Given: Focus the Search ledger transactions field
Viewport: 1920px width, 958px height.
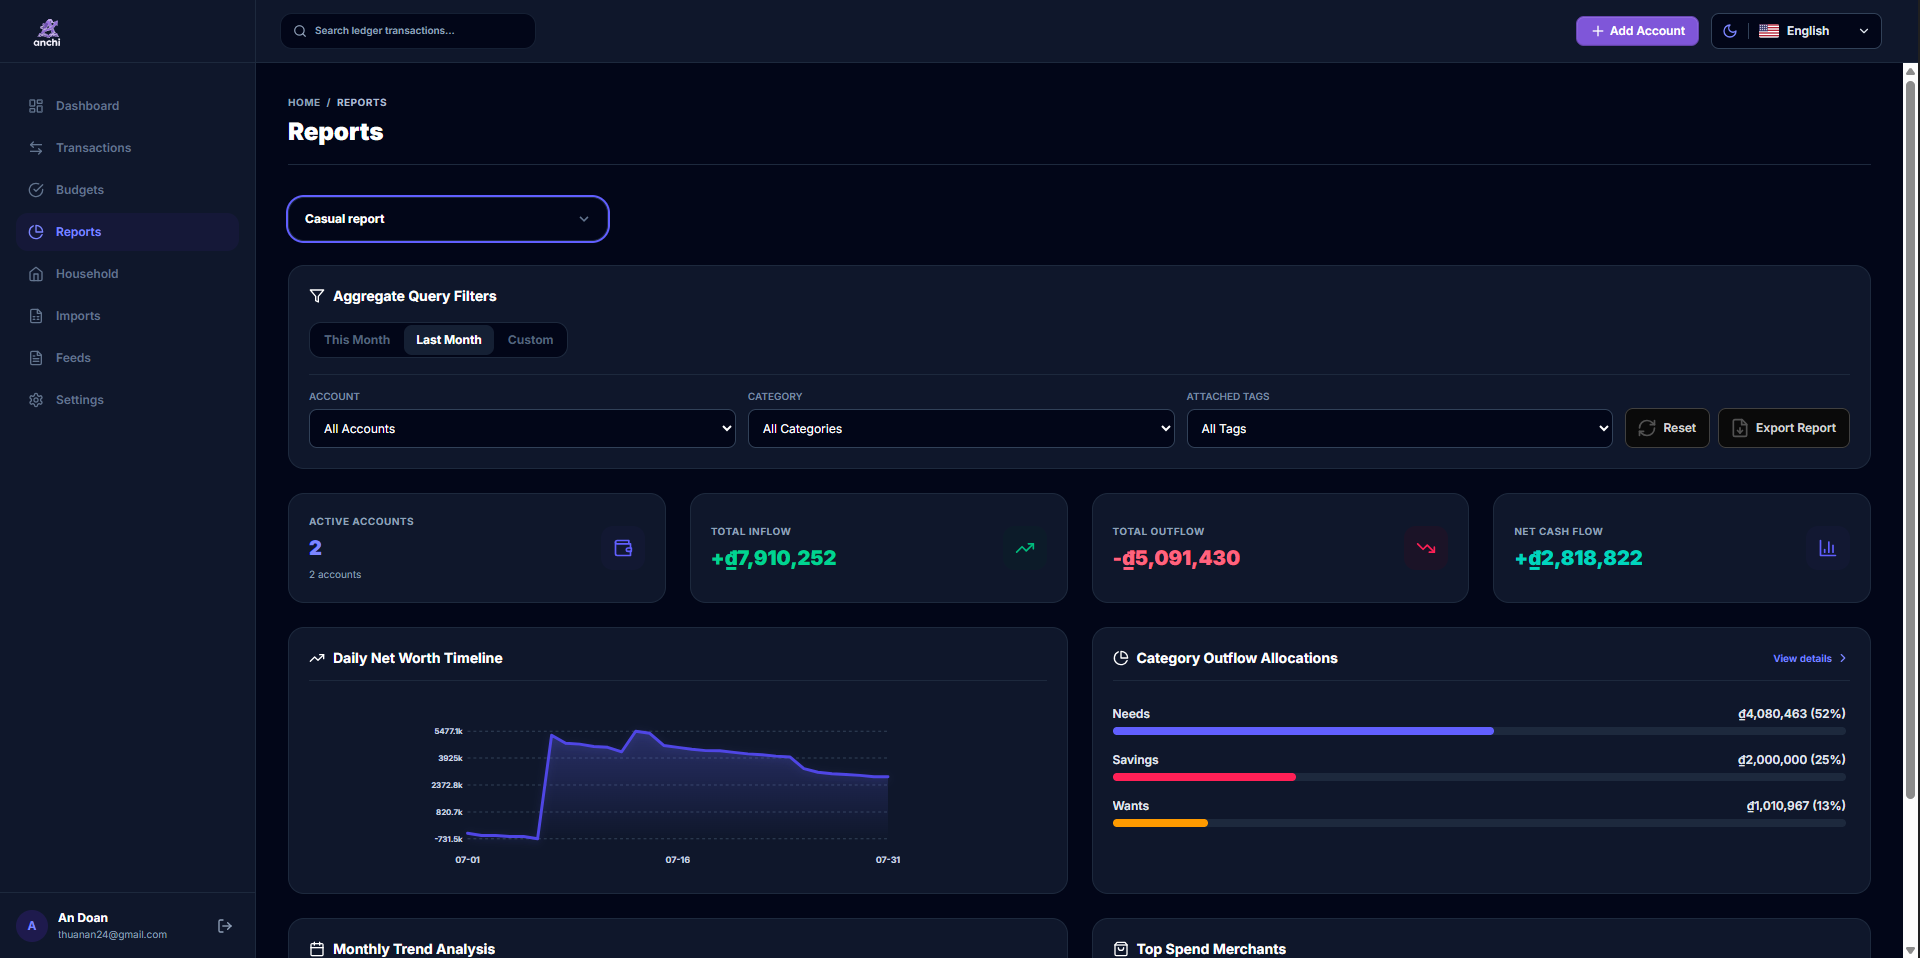Looking at the screenshot, I should pyautogui.click(x=408, y=31).
